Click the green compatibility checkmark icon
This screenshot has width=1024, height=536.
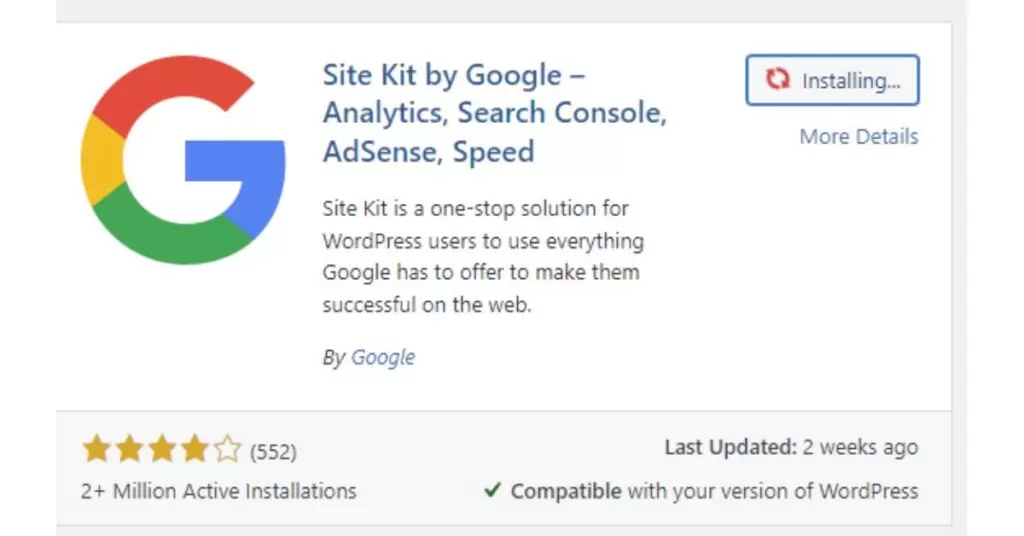492,490
